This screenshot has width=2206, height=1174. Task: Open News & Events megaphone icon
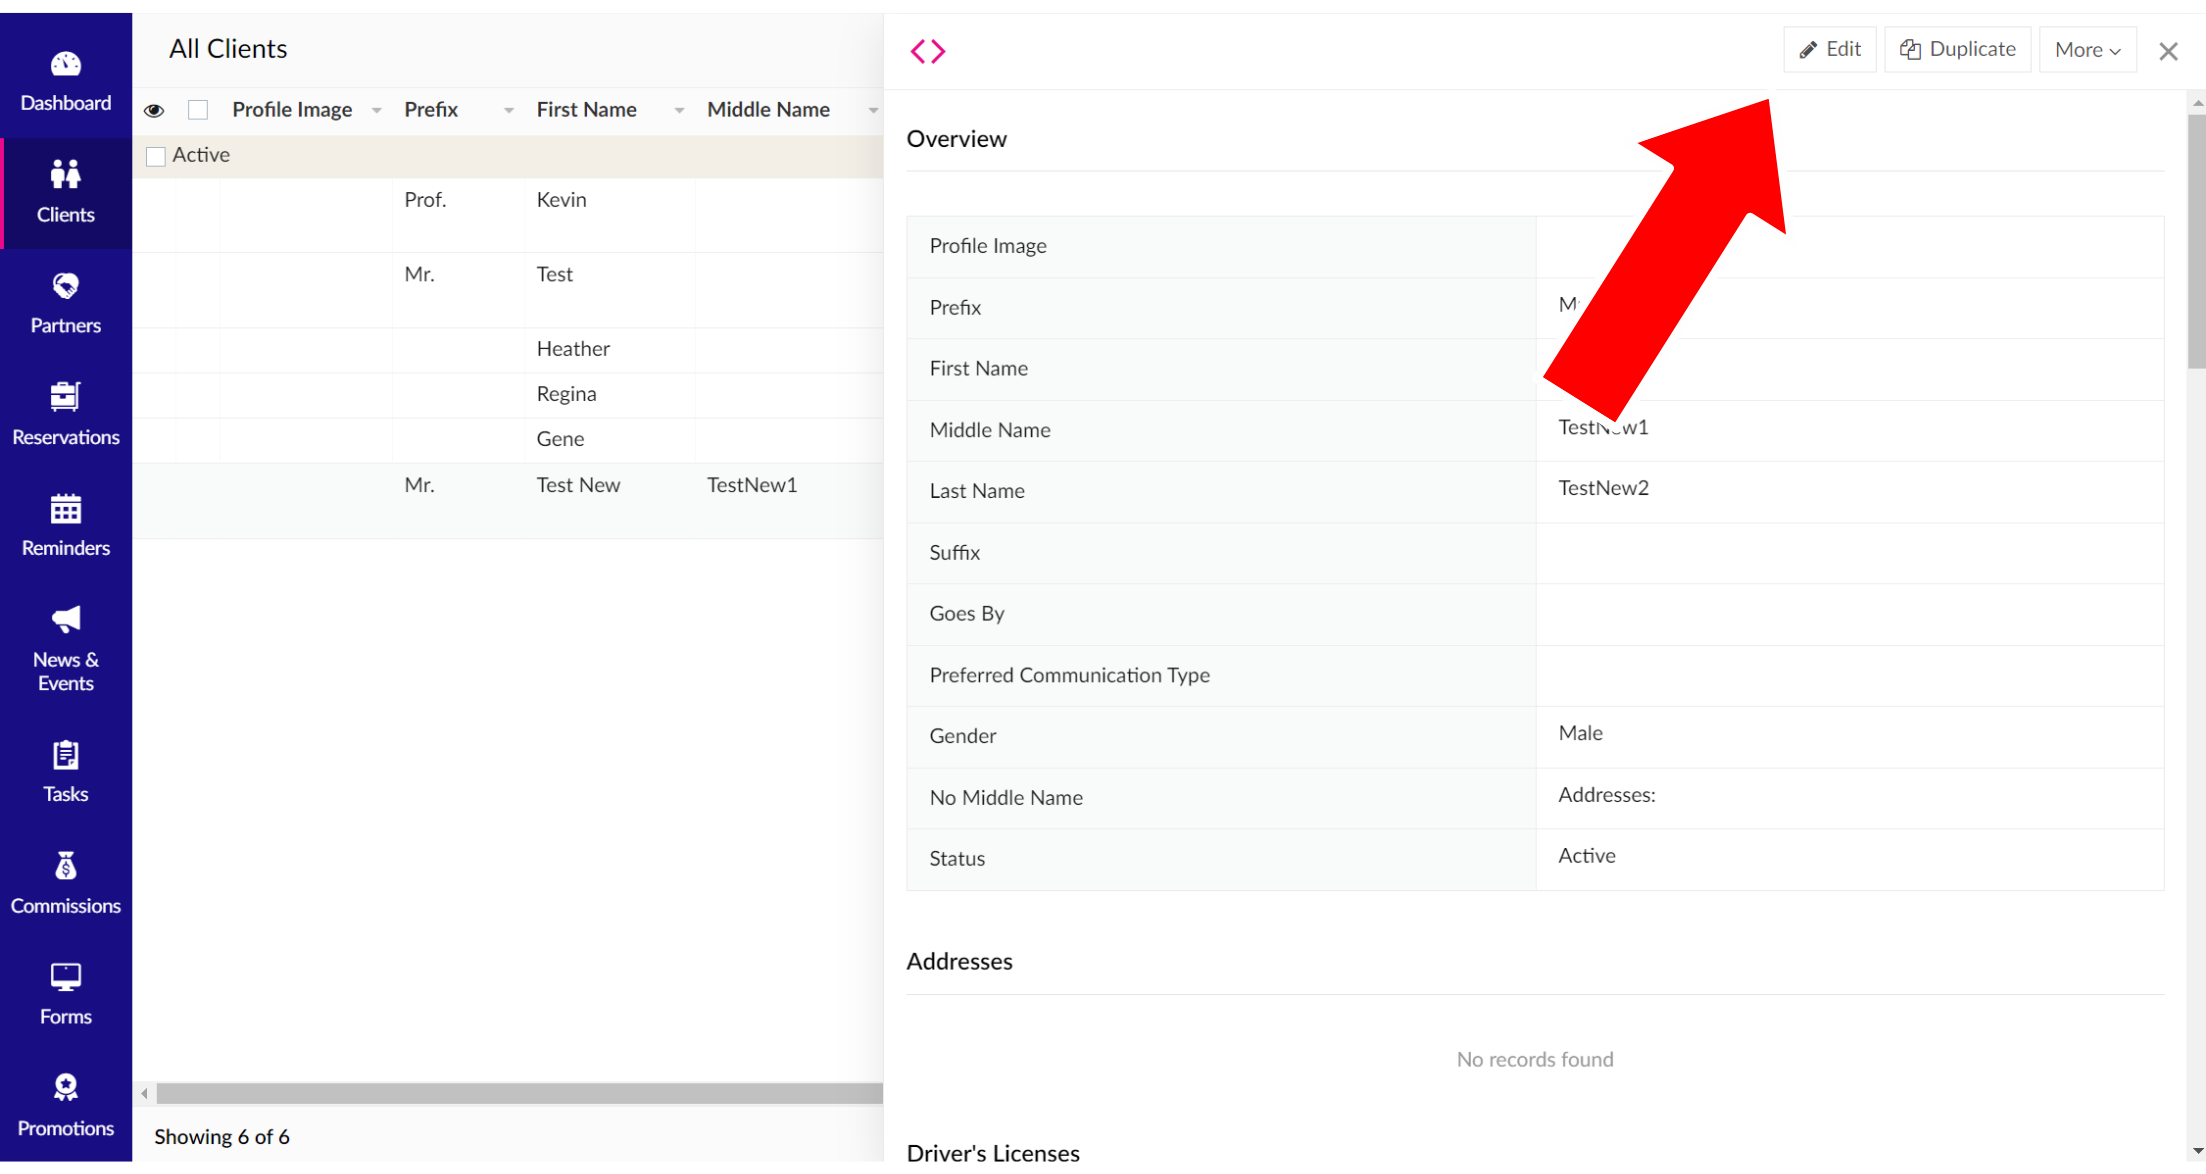pyautogui.click(x=66, y=620)
